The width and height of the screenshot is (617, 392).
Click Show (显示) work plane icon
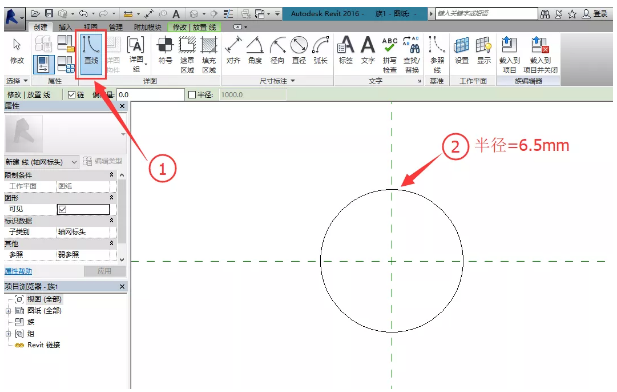click(484, 50)
